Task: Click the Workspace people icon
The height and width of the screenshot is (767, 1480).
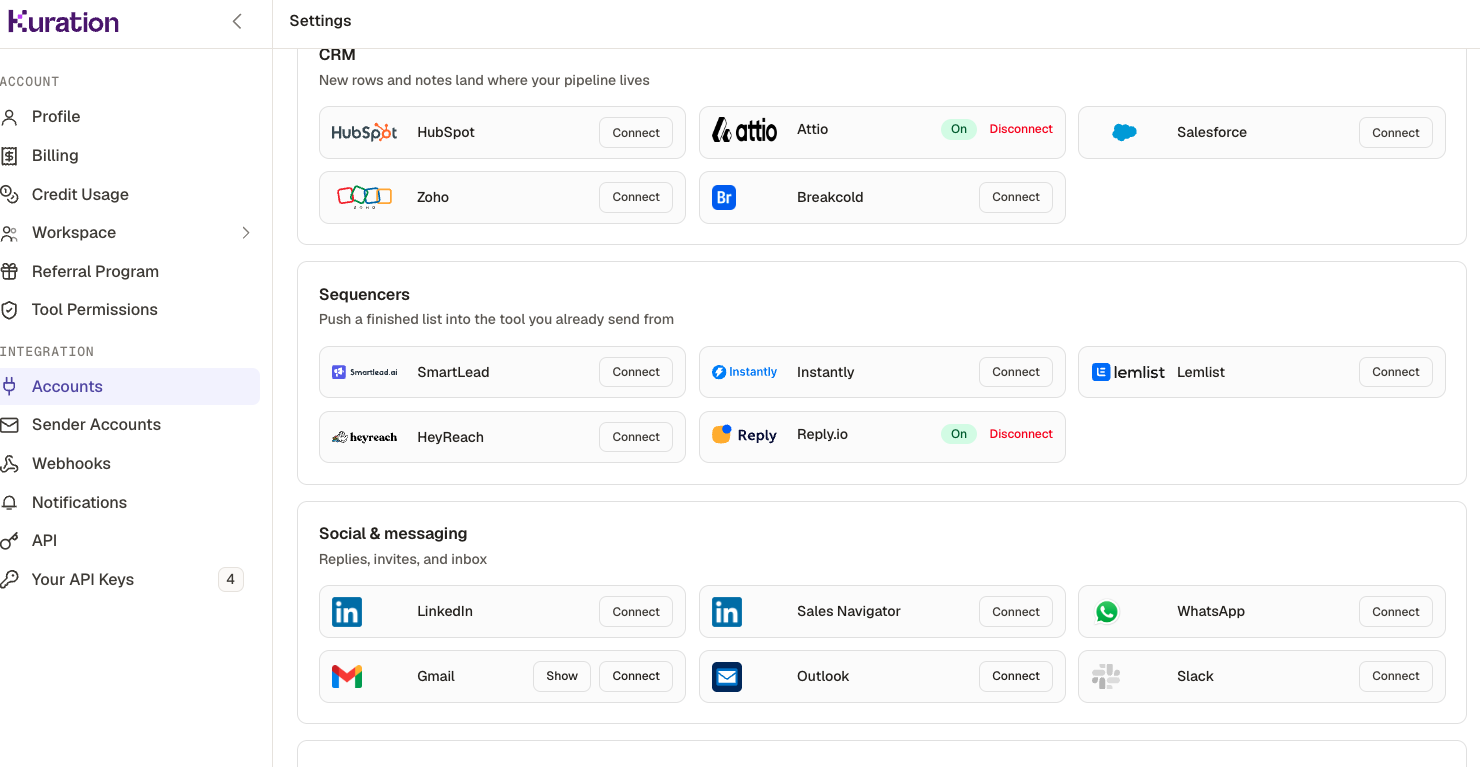Action: [10, 233]
